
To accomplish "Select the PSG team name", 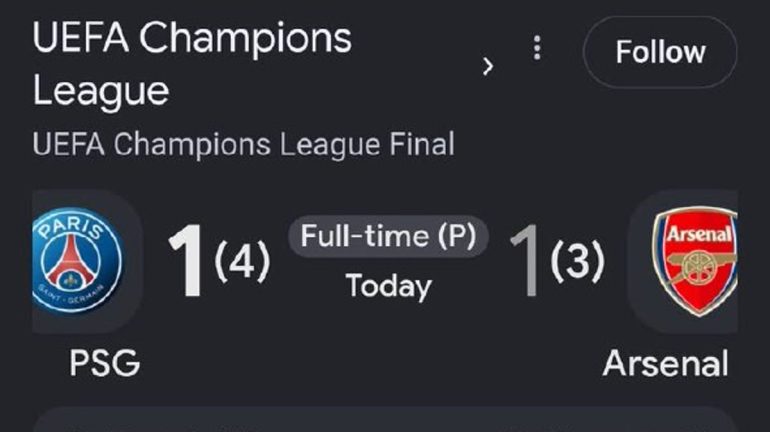I will point(105,363).
